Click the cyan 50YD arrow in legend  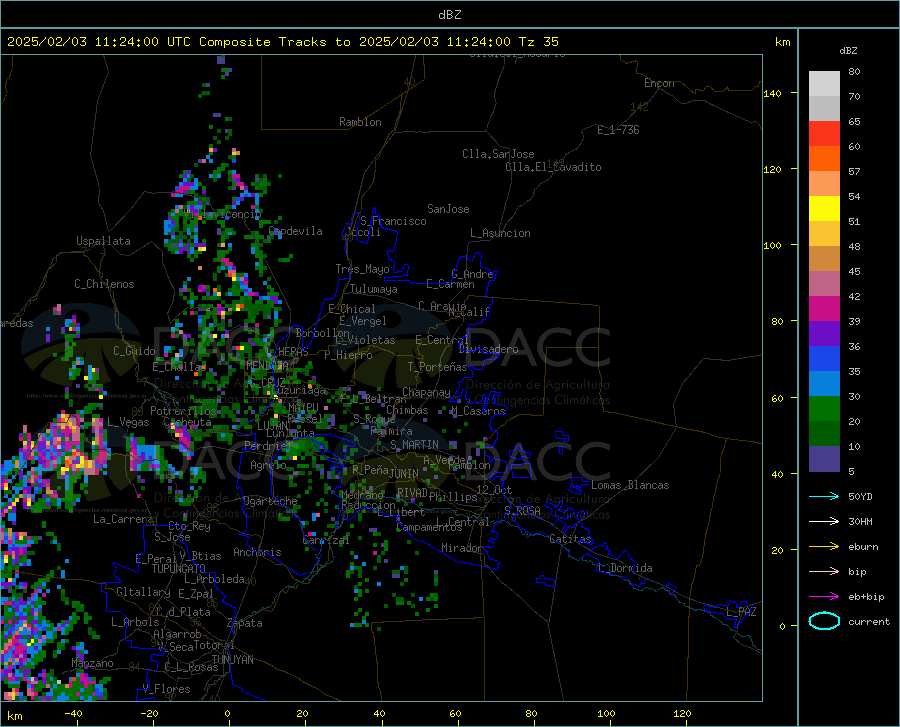[x=824, y=496]
